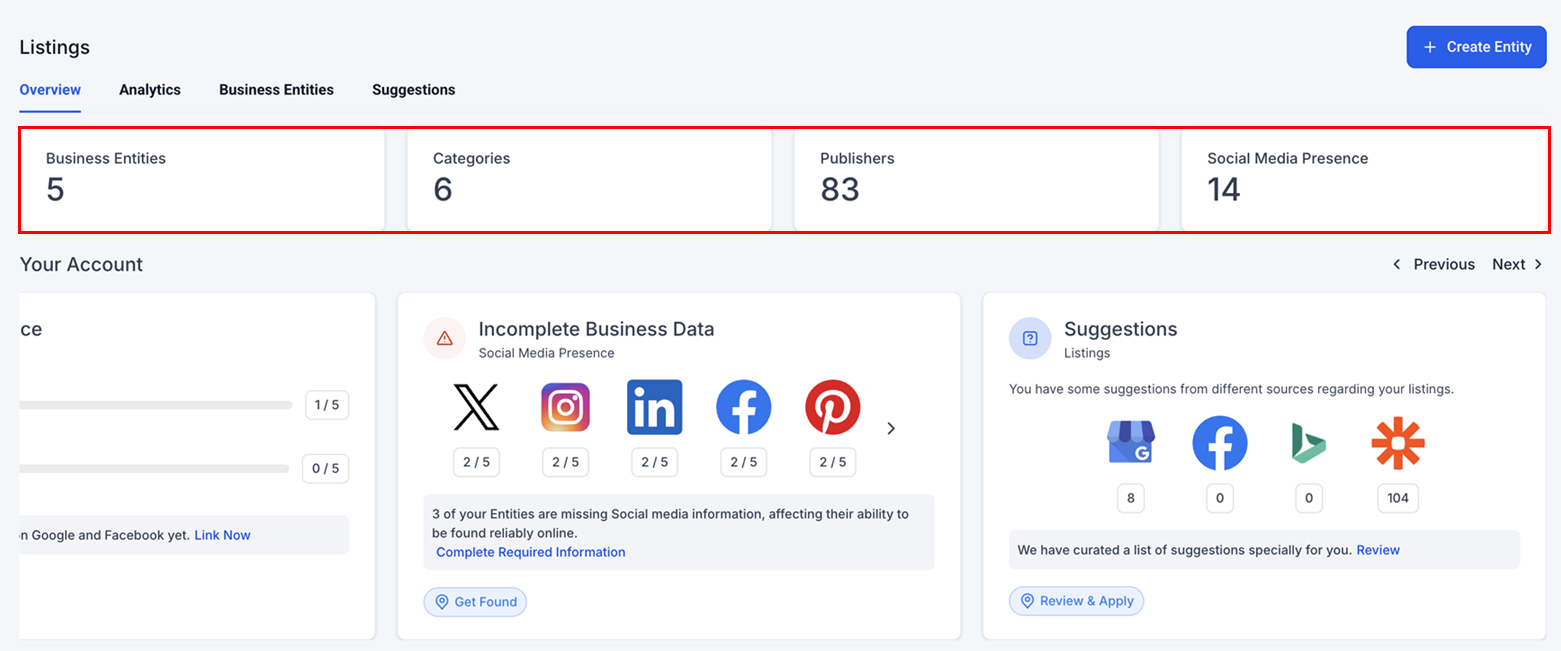Click the Facebook icon under Incomplete Business Data

coord(743,408)
